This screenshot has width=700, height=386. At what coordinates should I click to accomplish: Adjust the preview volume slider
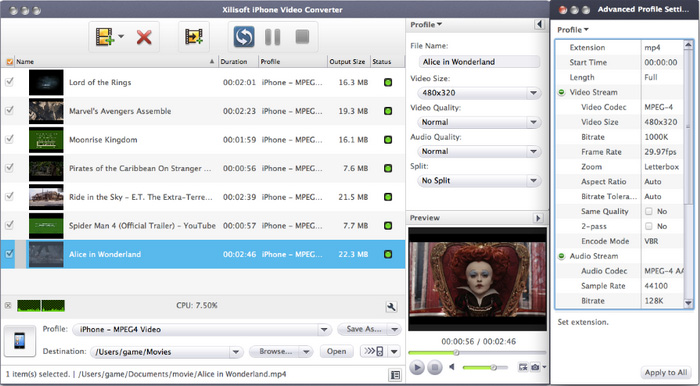[485, 367]
